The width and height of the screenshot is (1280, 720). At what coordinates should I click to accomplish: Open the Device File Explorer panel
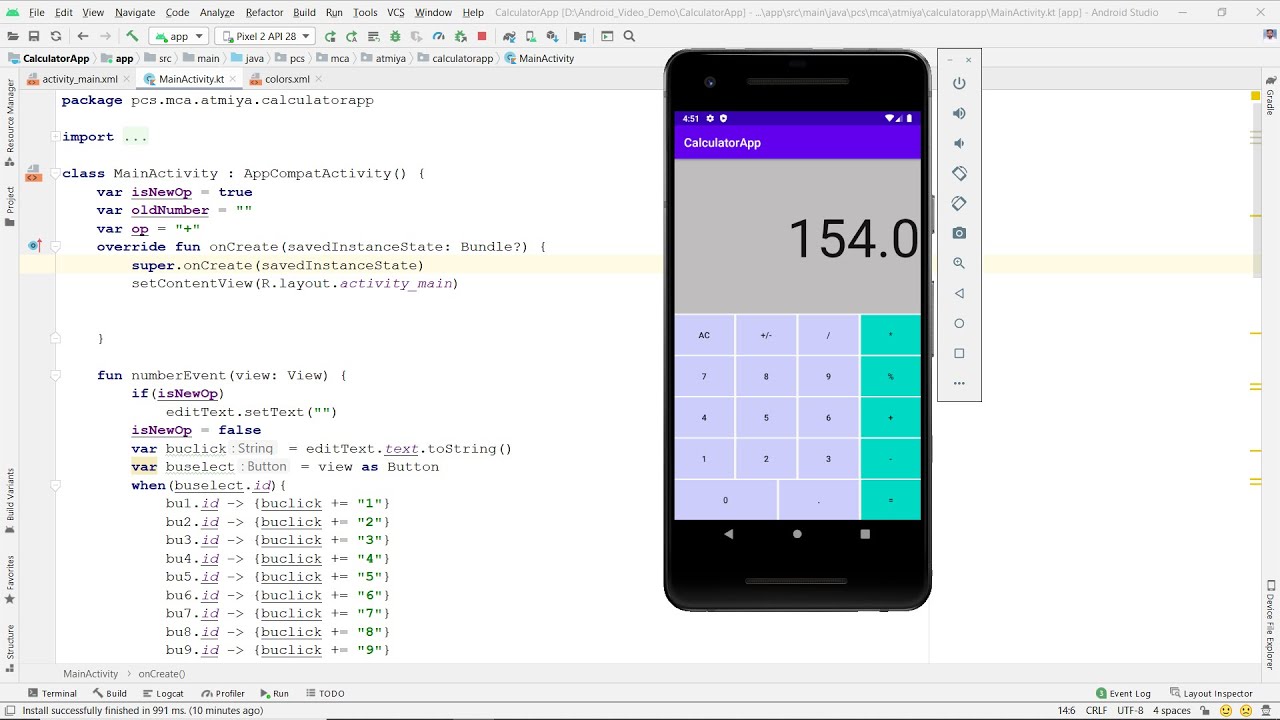click(1271, 624)
